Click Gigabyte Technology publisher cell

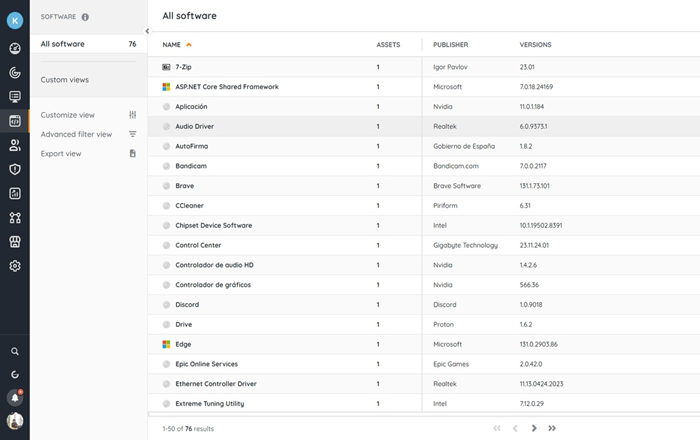tap(465, 245)
